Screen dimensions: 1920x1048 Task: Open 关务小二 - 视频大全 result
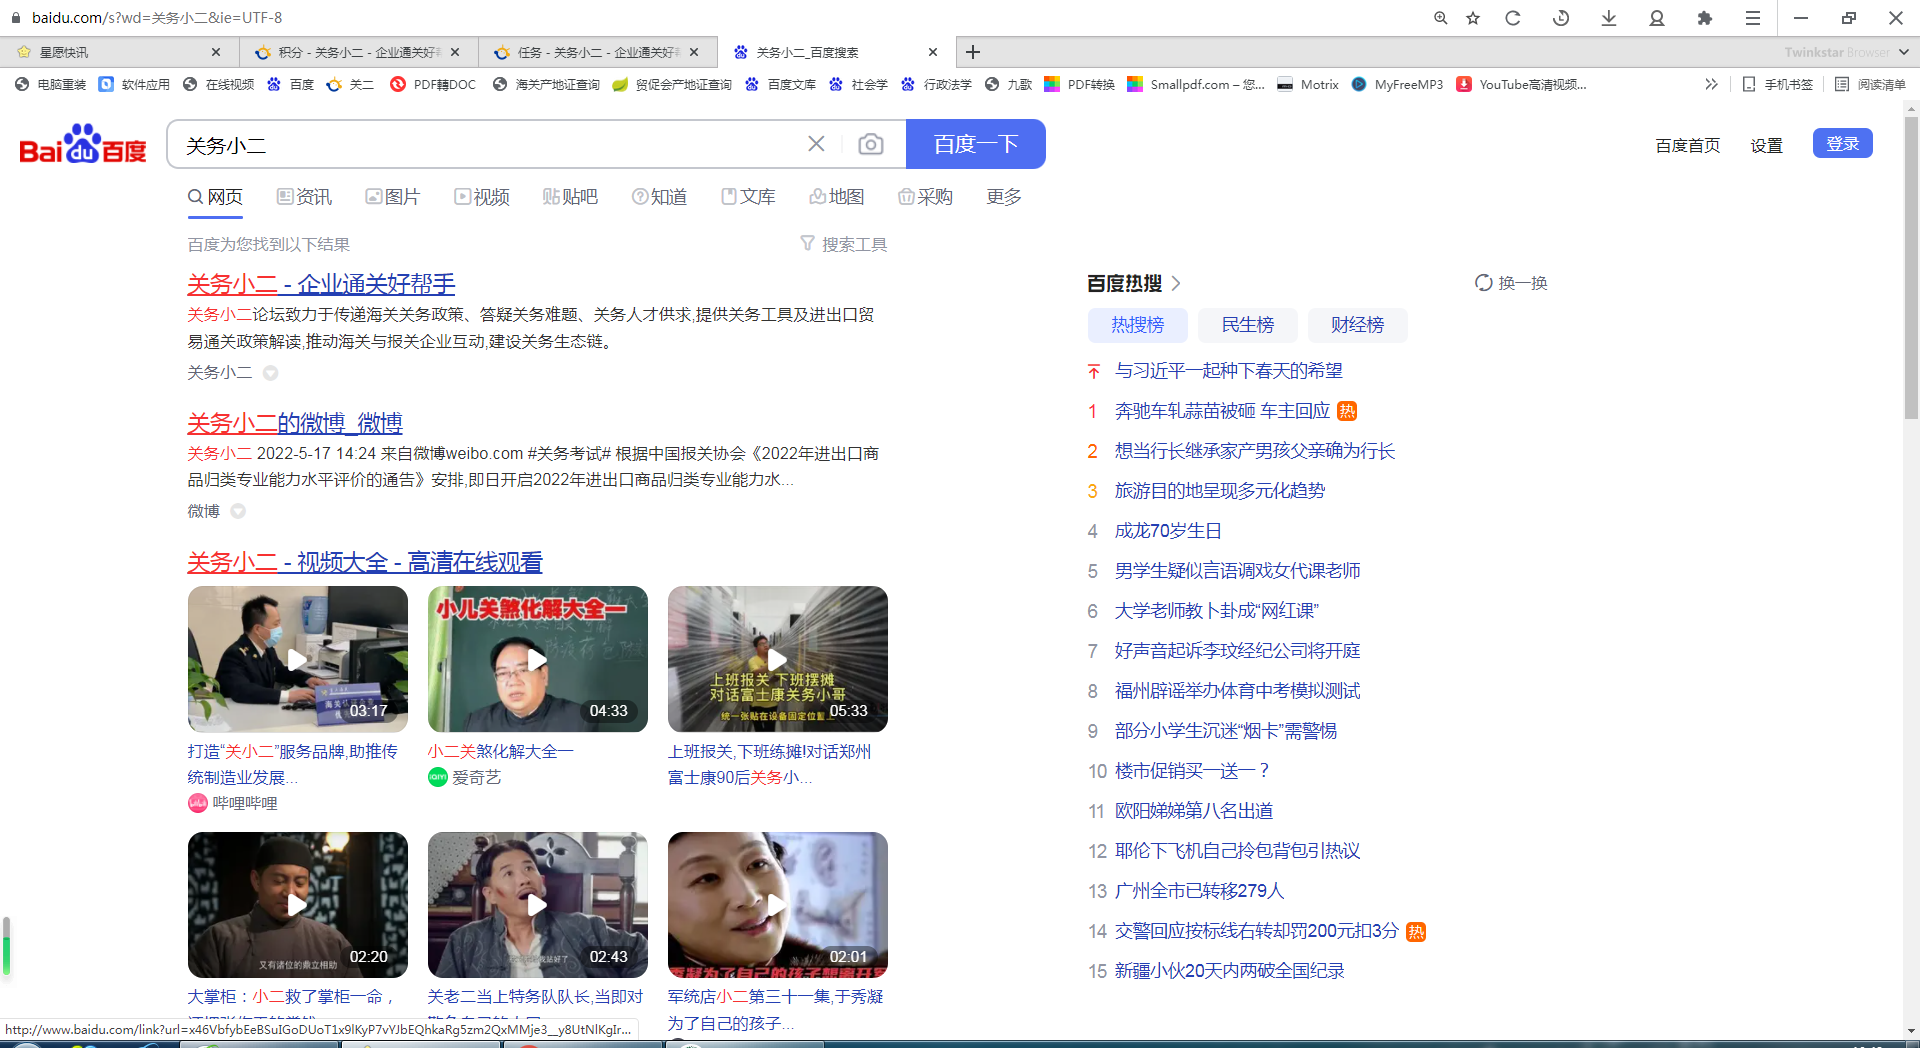(365, 562)
